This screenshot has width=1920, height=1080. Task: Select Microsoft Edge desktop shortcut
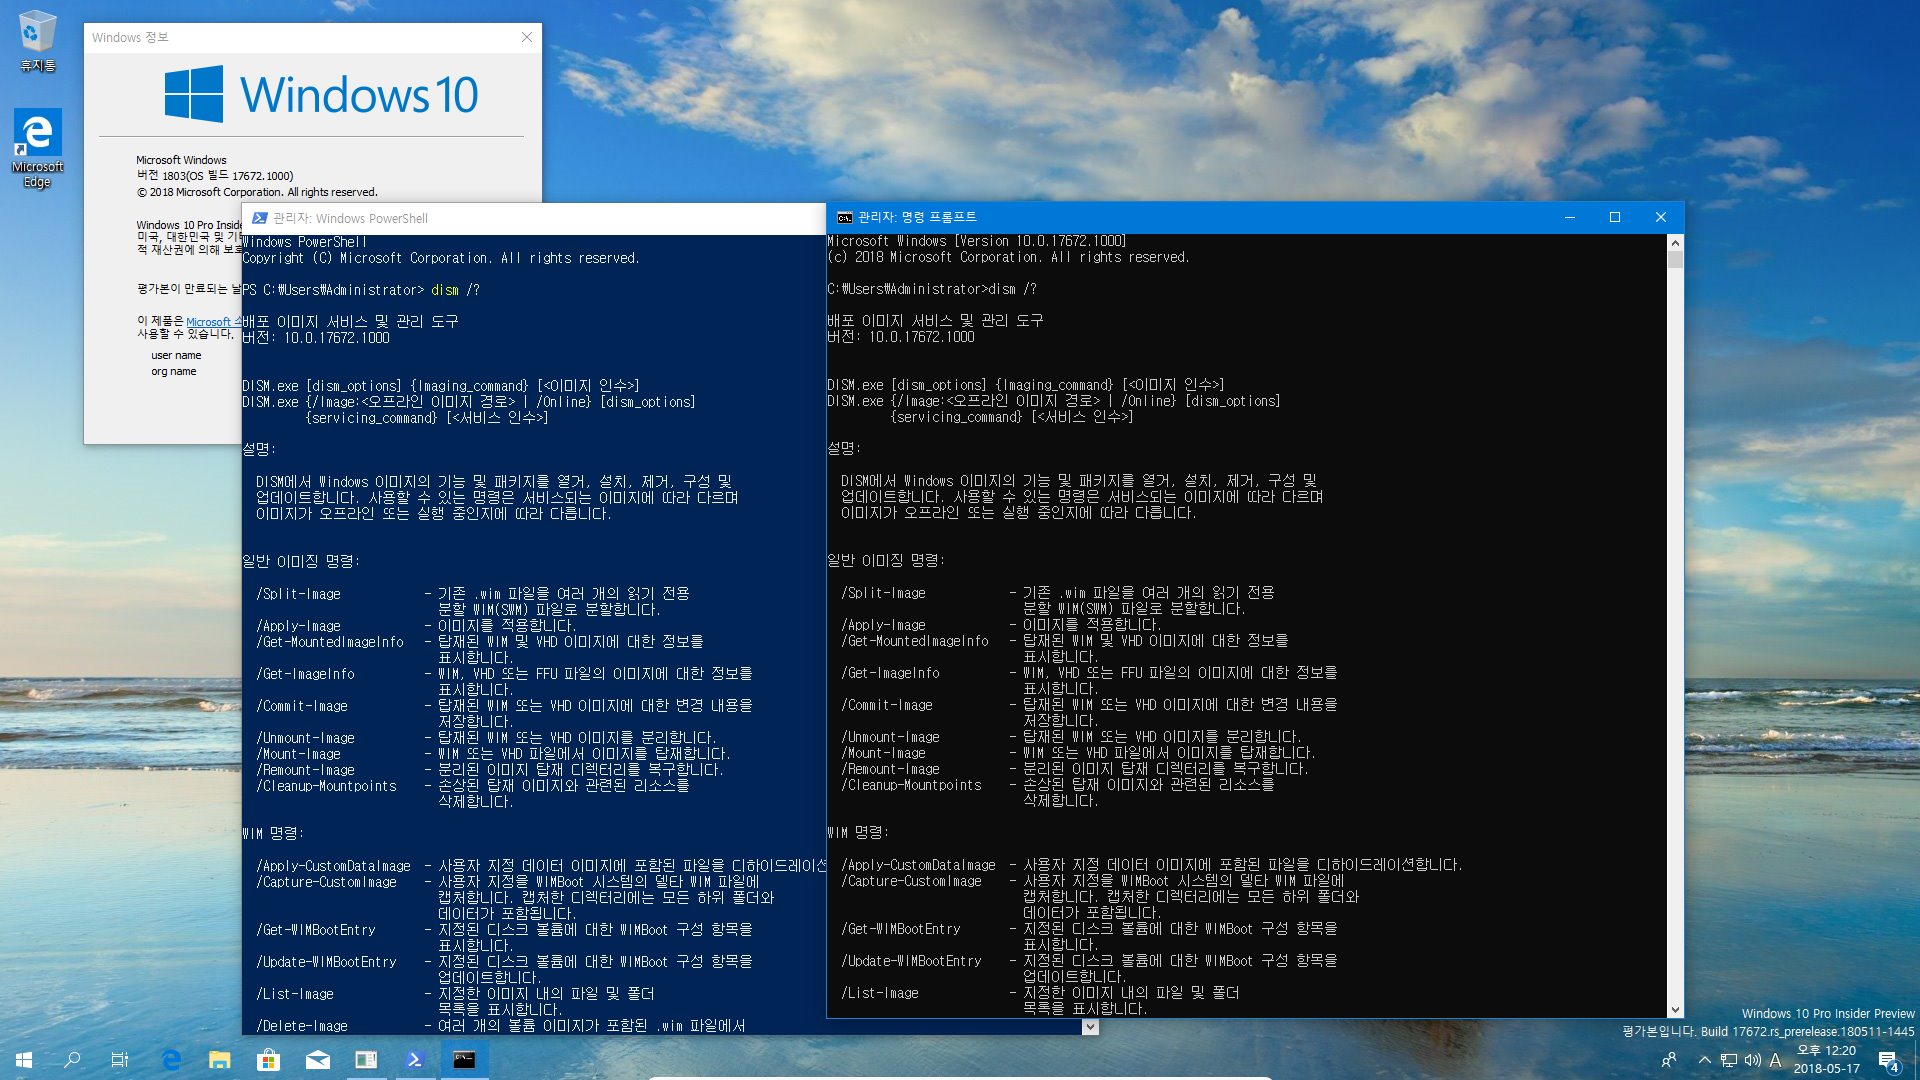(37, 147)
